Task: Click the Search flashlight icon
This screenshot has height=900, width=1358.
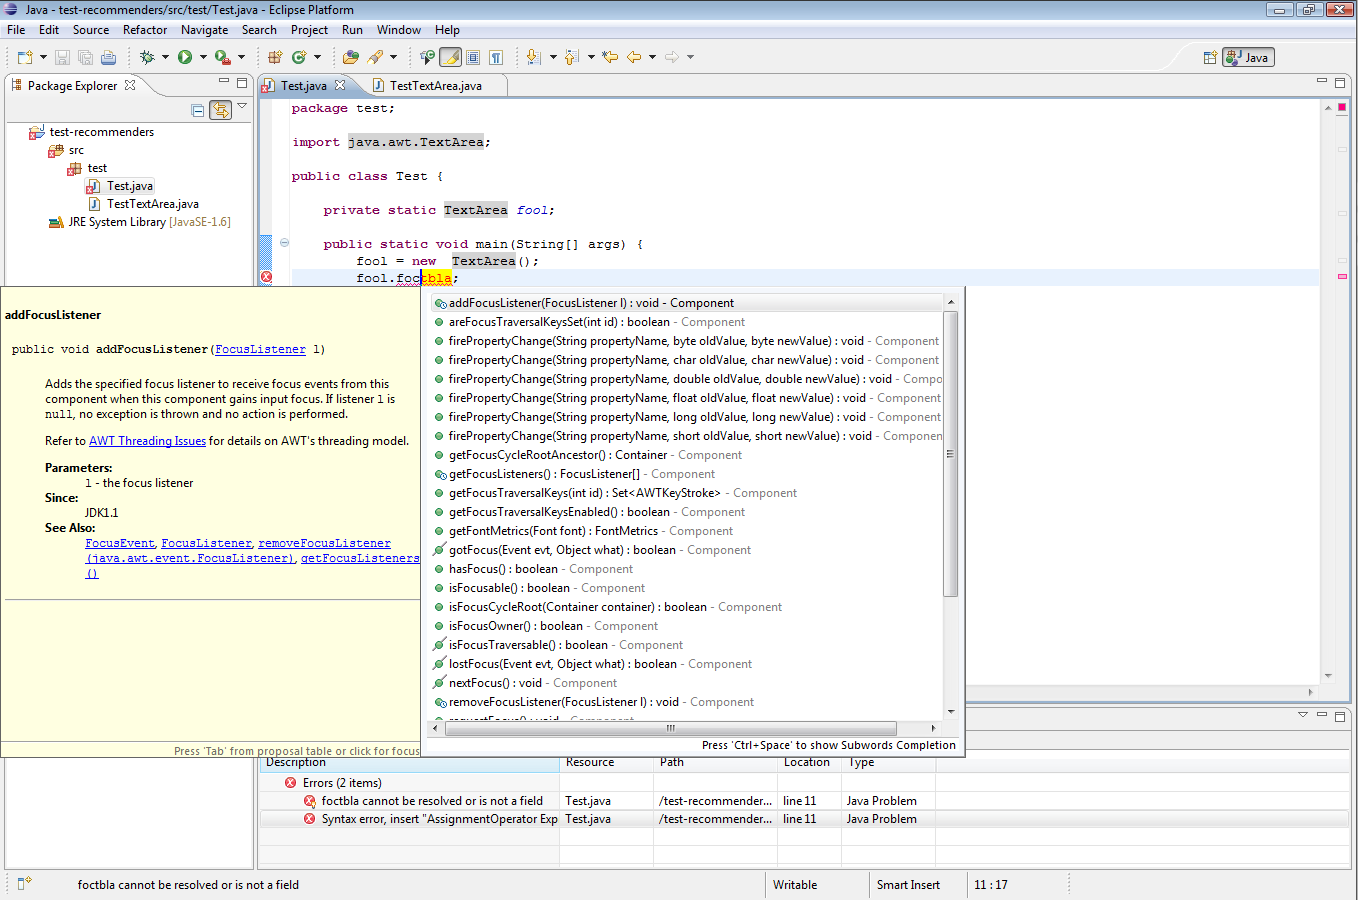Action: [x=376, y=57]
